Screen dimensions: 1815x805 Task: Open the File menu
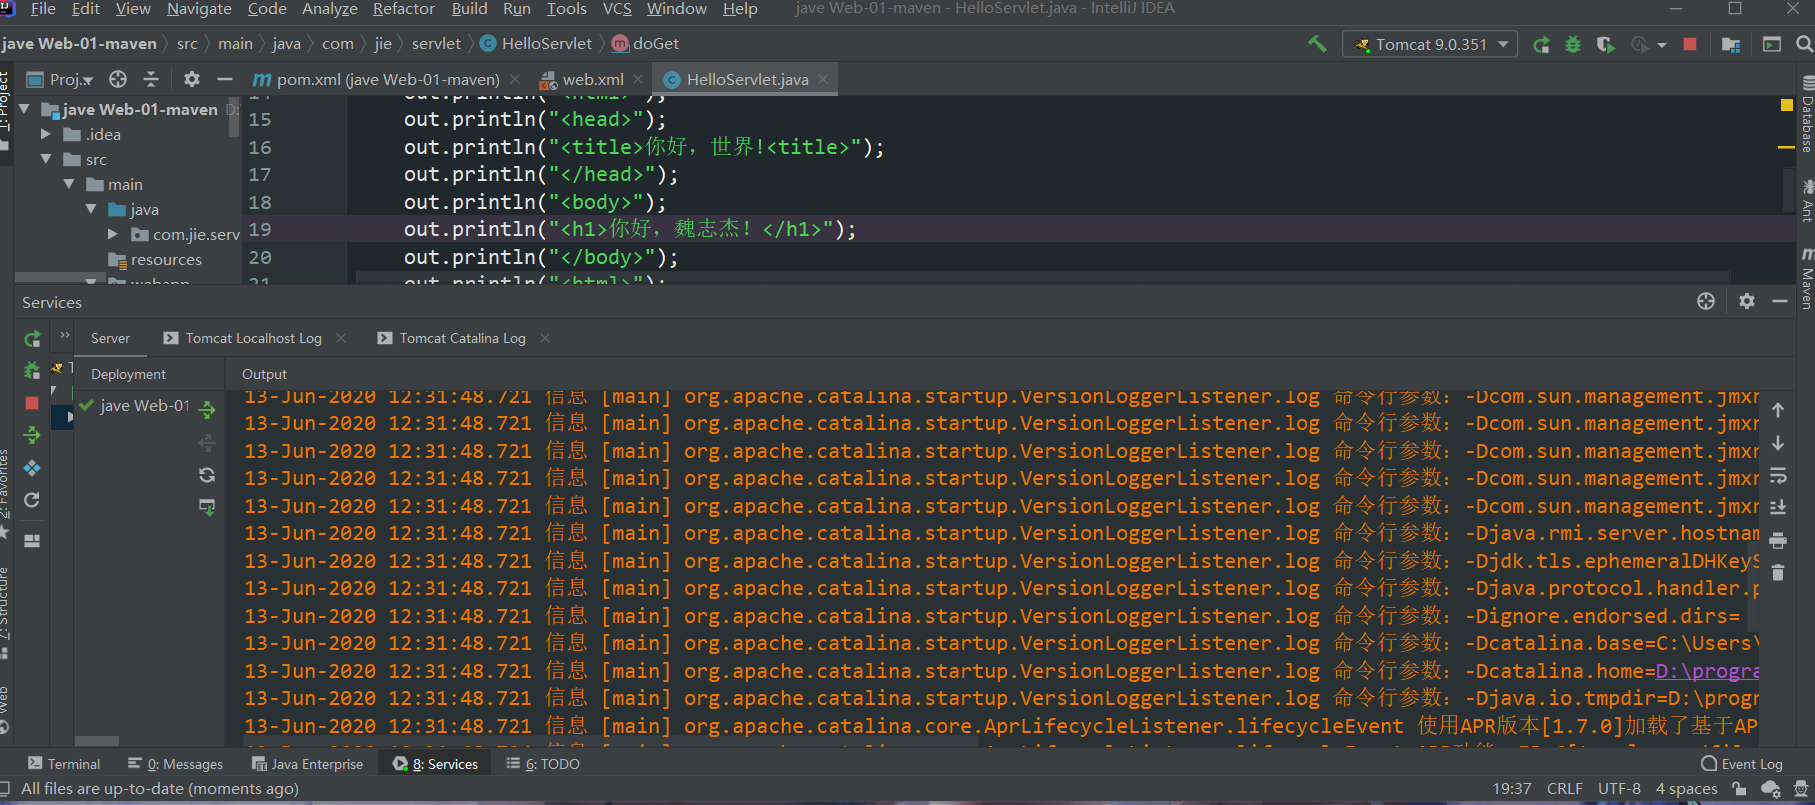pos(43,9)
